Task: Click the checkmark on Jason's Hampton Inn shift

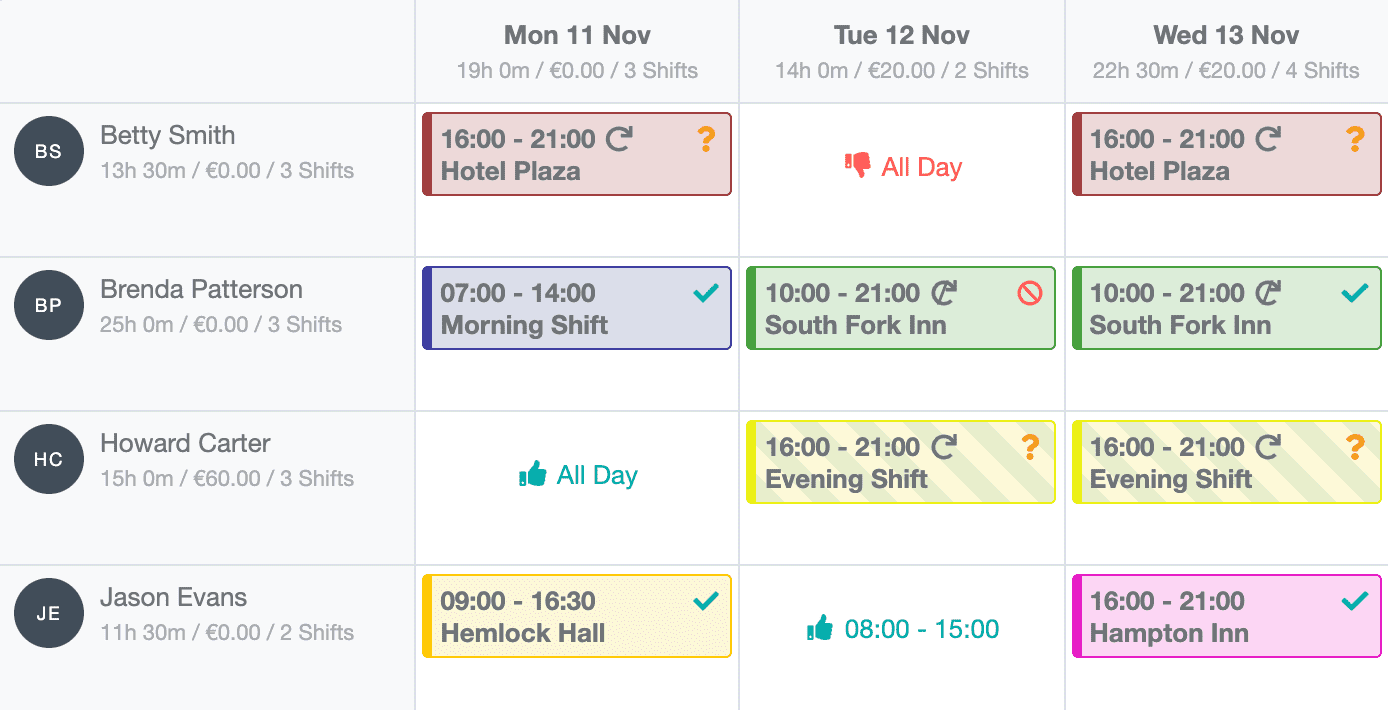Action: [x=1355, y=601]
